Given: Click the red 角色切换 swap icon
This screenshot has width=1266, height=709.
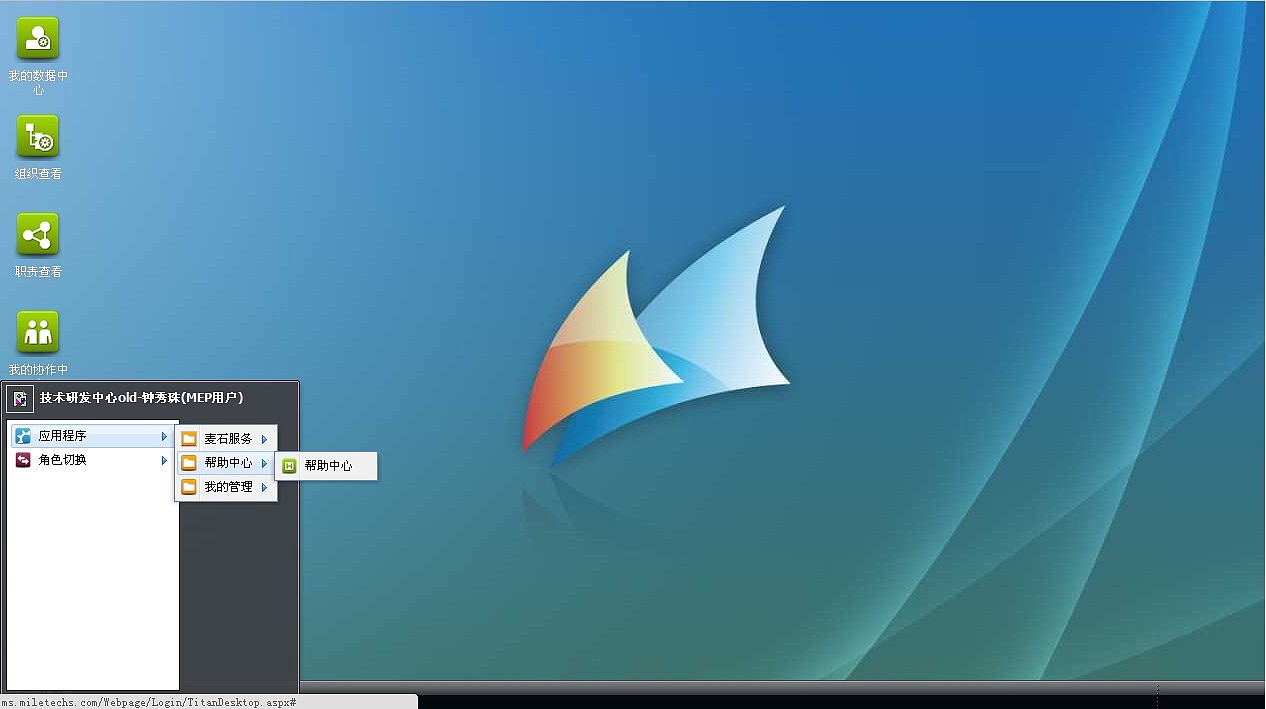Looking at the screenshot, I should [x=23, y=460].
